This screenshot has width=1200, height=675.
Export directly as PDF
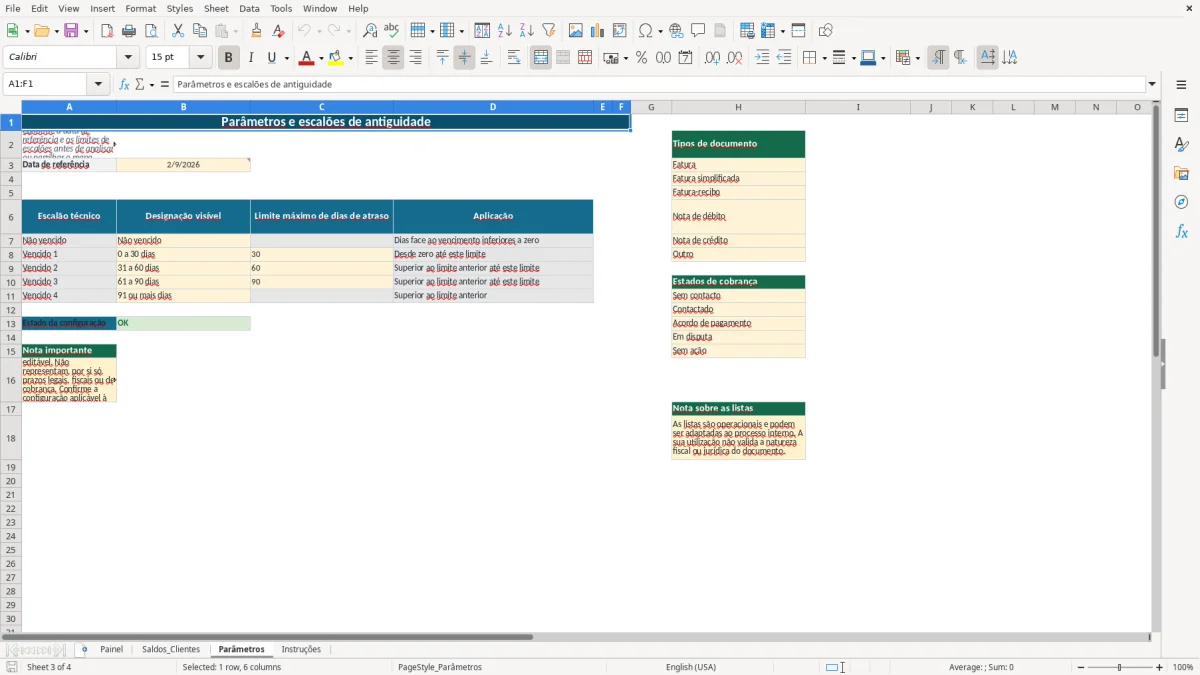pyautogui.click(x=107, y=31)
